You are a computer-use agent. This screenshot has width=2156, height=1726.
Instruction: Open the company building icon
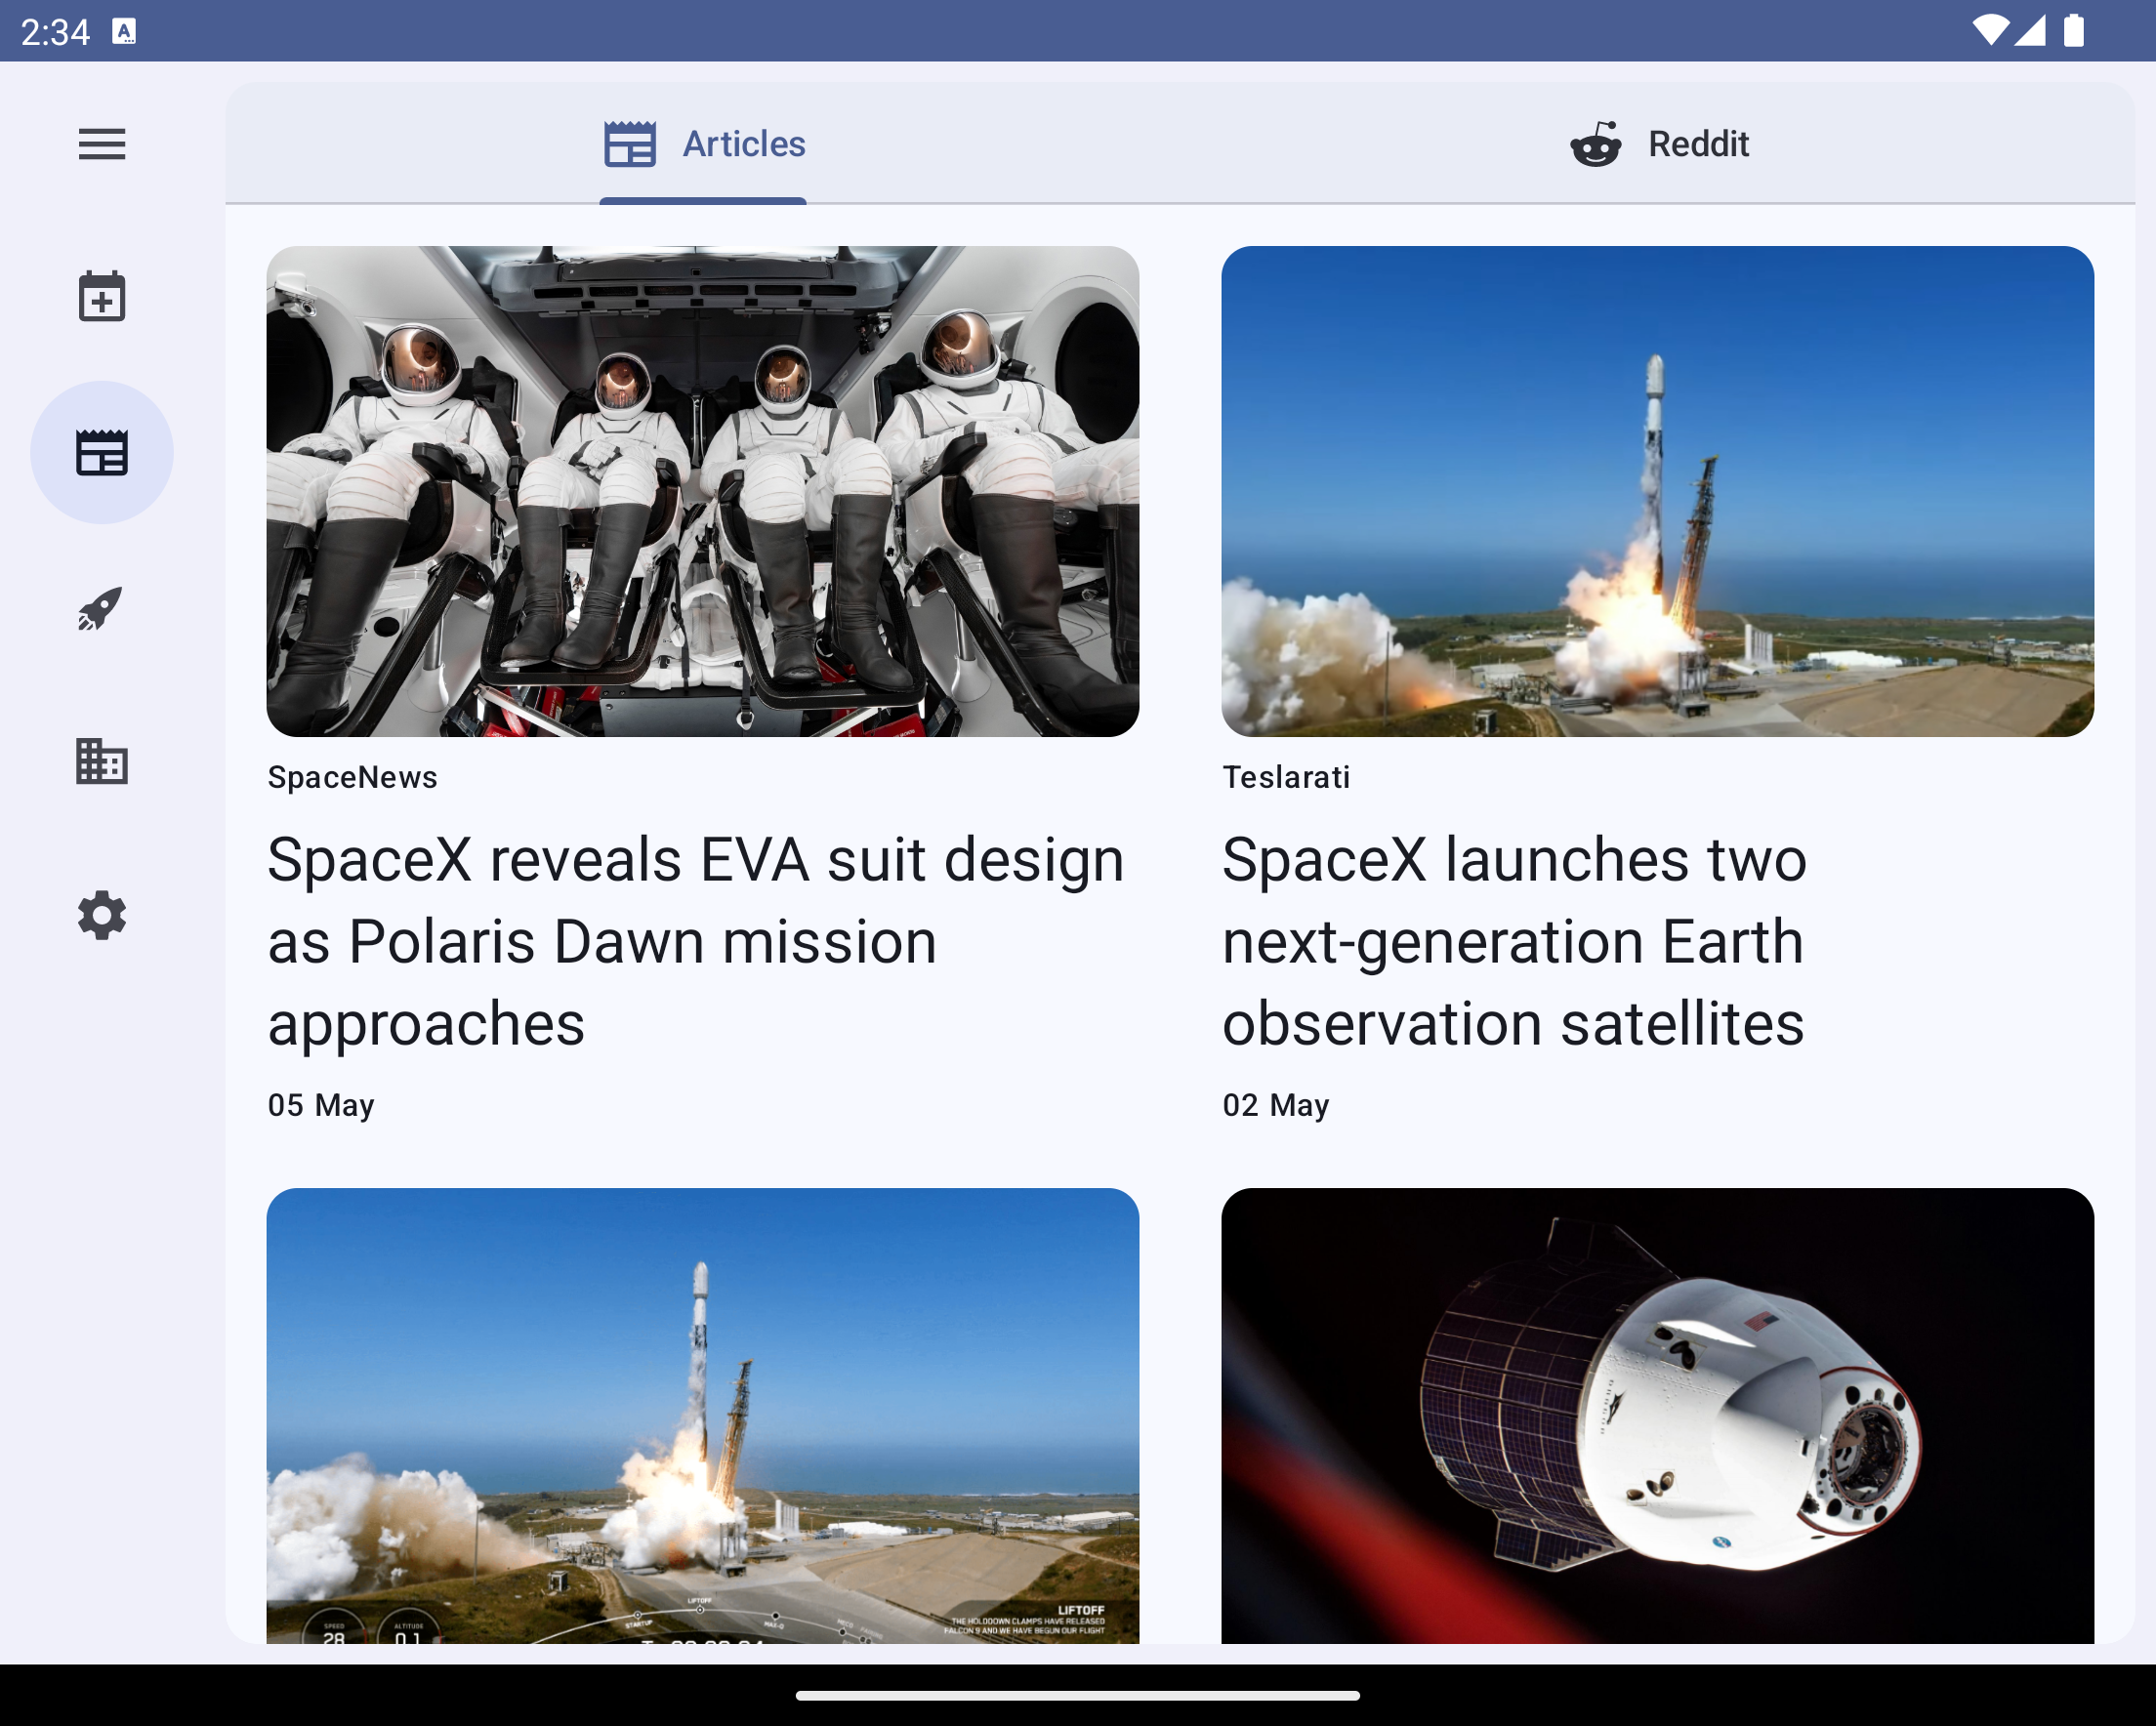point(102,762)
